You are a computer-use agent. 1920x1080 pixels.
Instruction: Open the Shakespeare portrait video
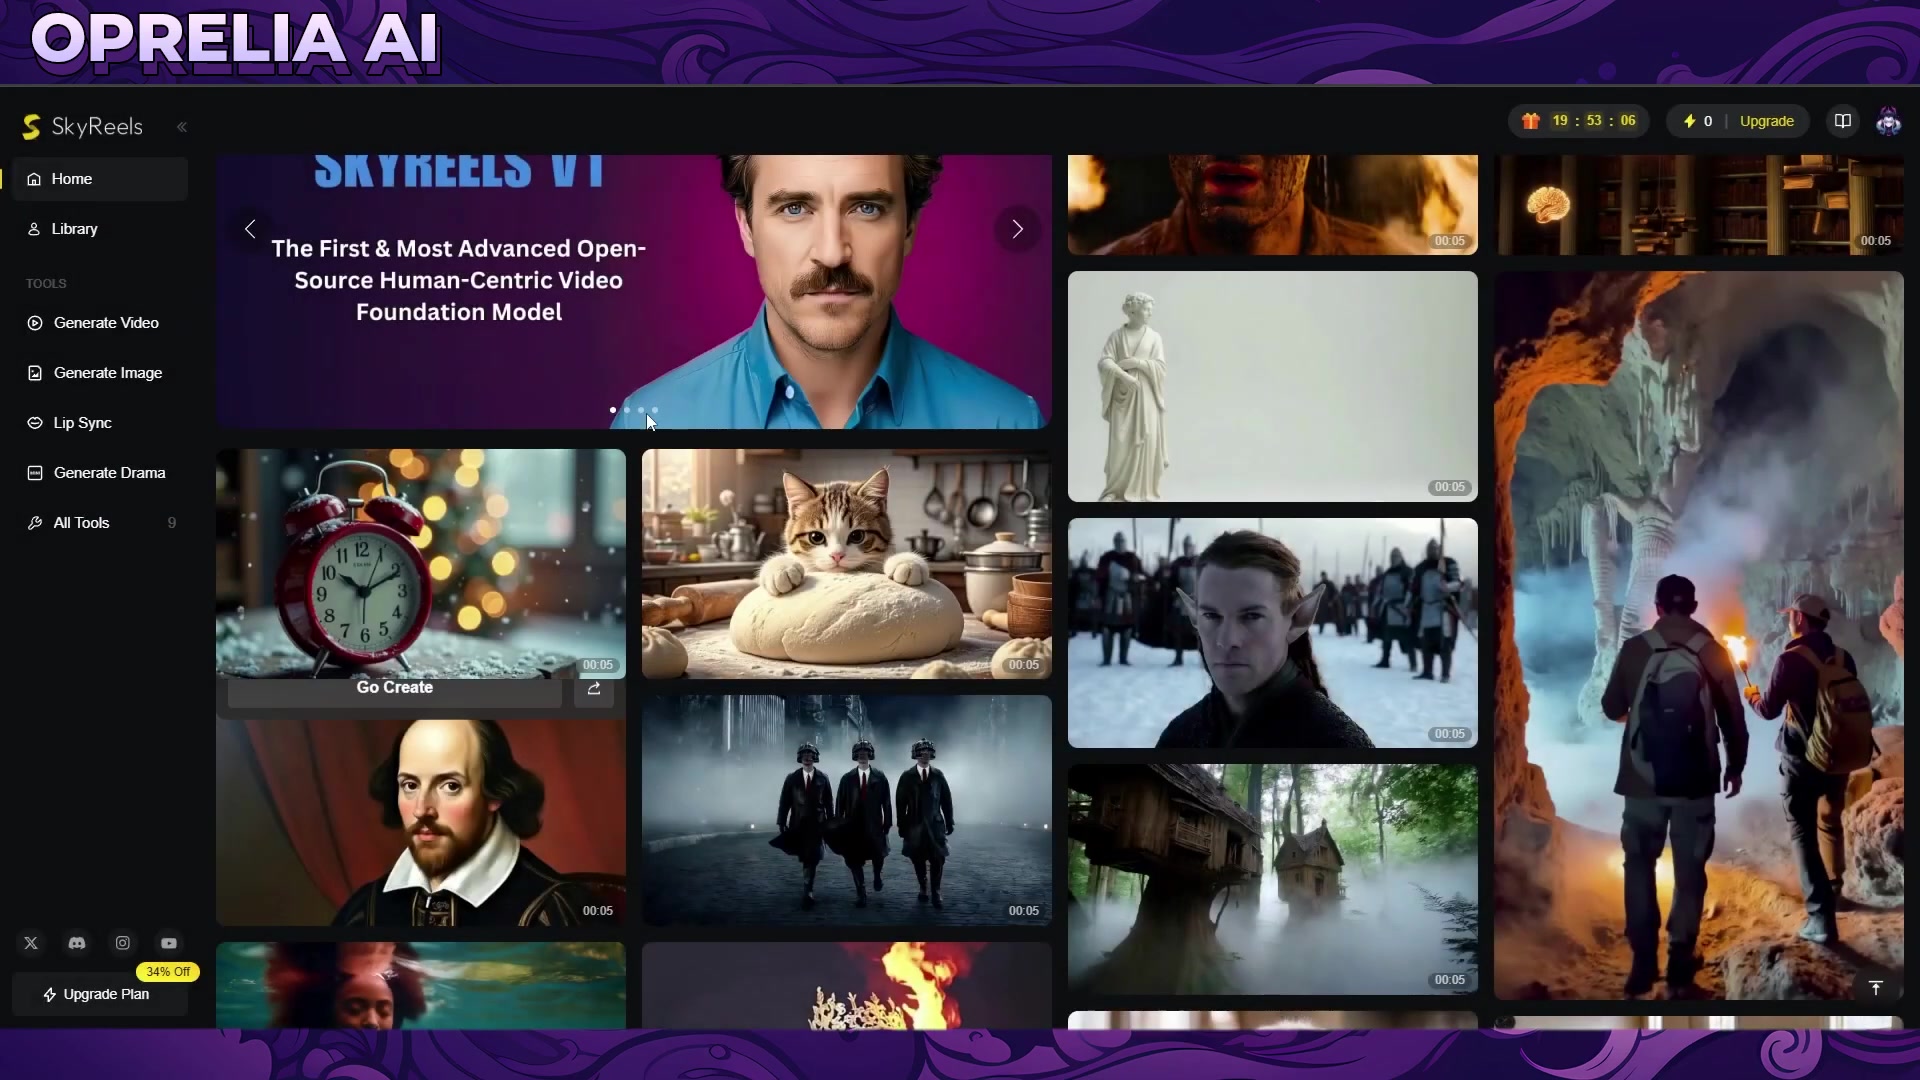coord(421,822)
